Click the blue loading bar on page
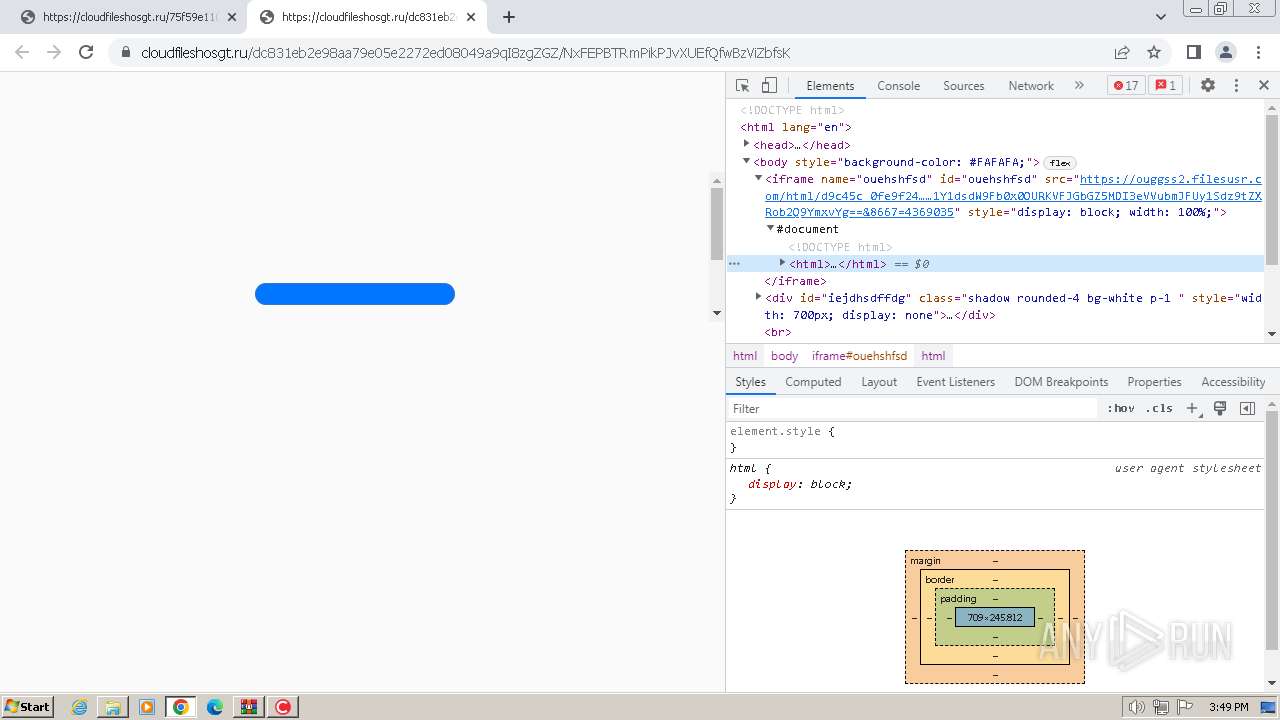1280x720 pixels. click(355, 294)
